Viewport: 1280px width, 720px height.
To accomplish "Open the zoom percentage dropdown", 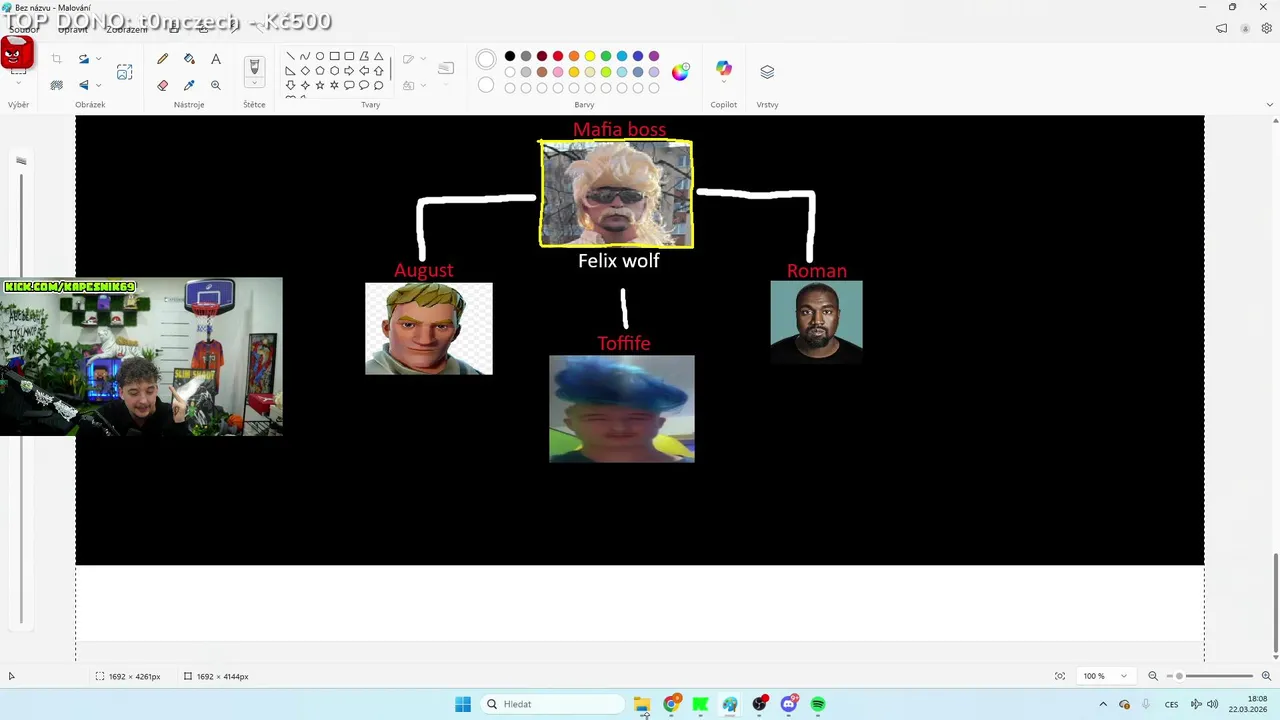I will click(x=1124, y=676).
